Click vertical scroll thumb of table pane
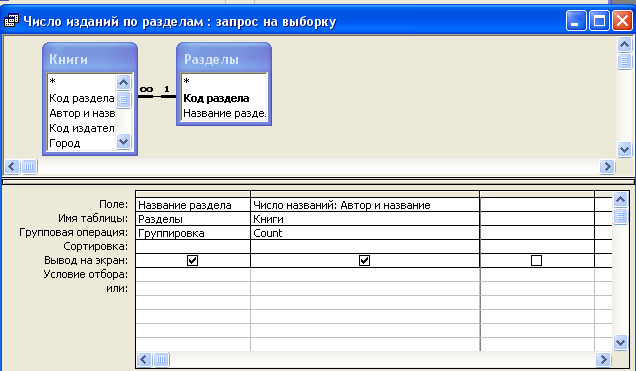 tap(624, 61)
